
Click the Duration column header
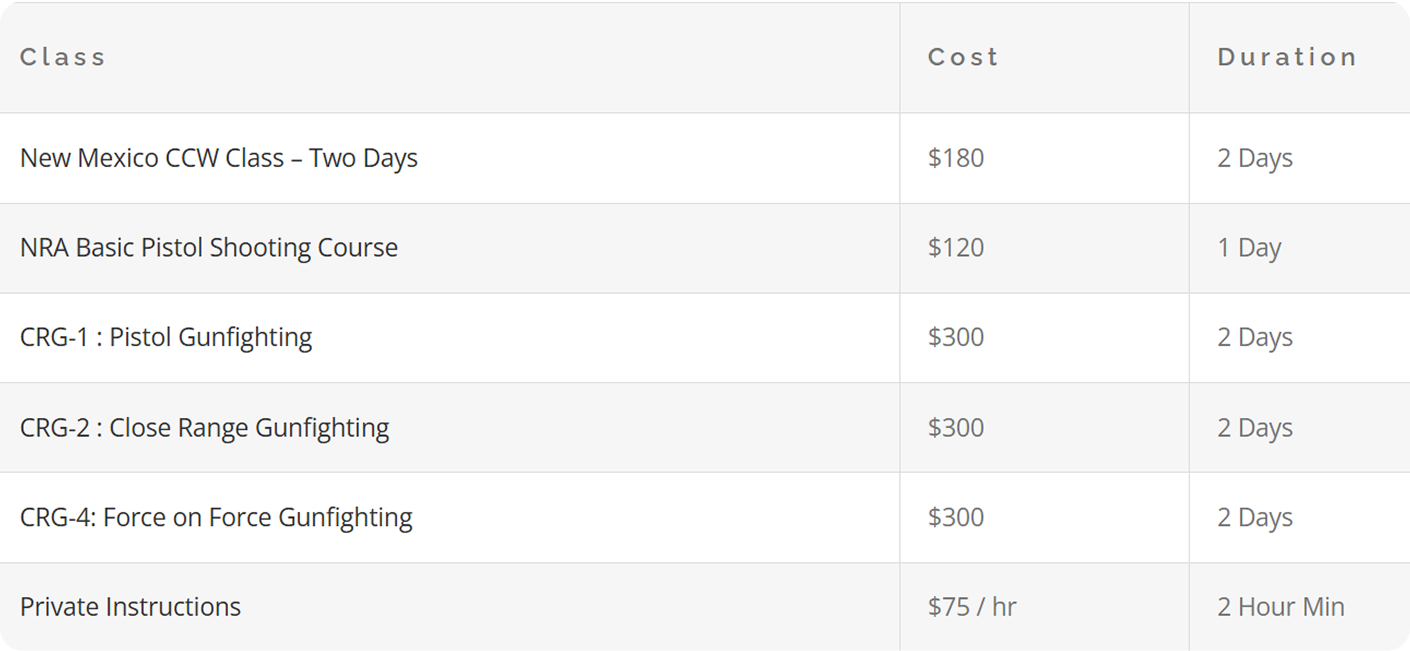pos(1286,57)
